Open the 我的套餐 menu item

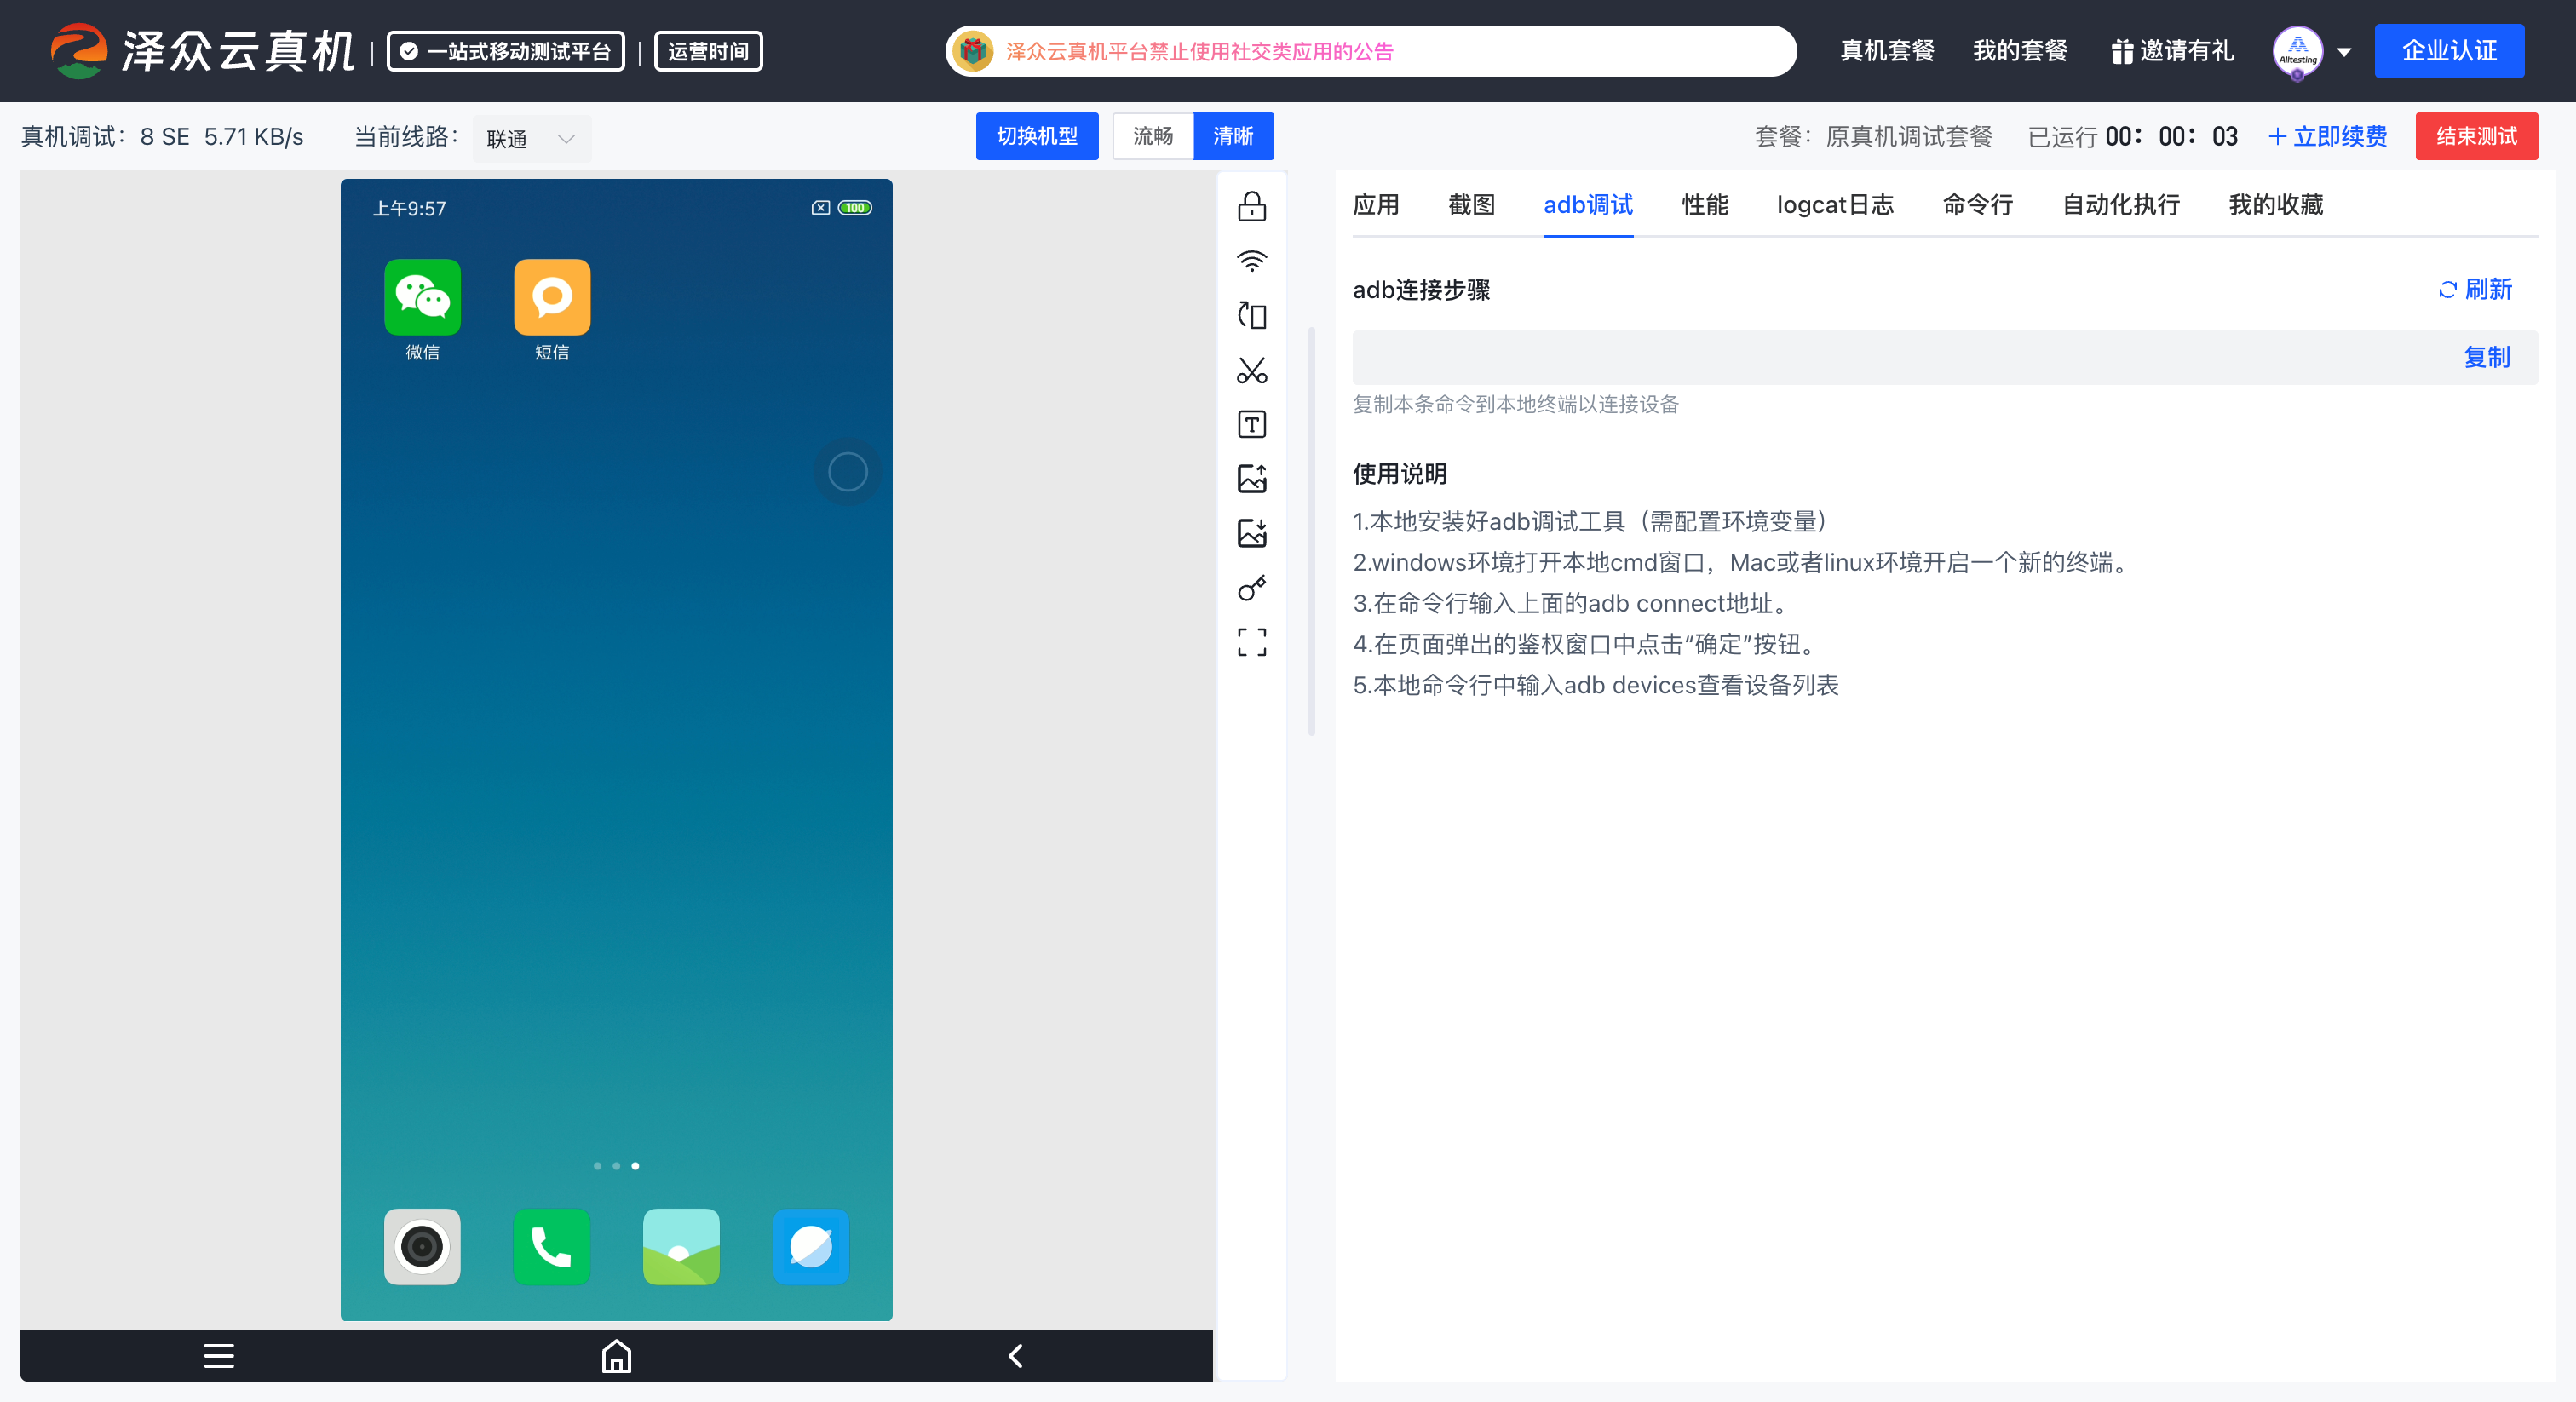(x=2020, y=51)
